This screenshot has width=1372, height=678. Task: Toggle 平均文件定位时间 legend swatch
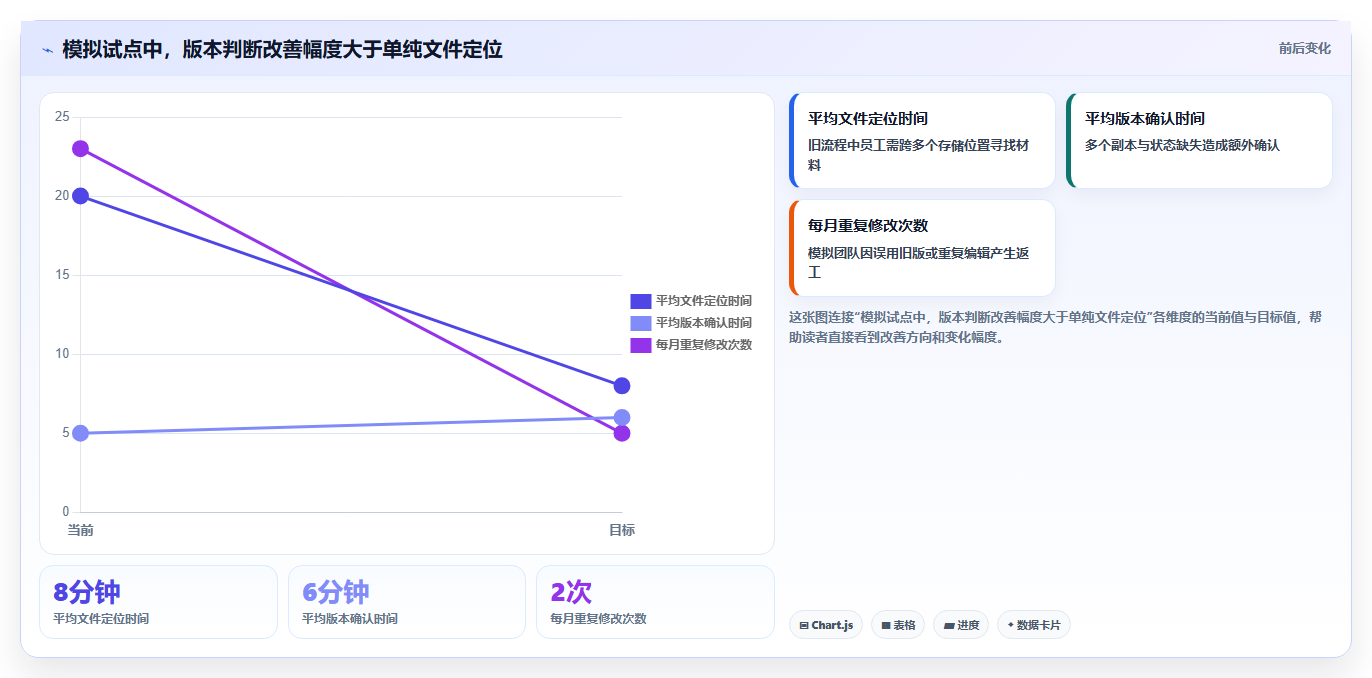click(640, 301)
